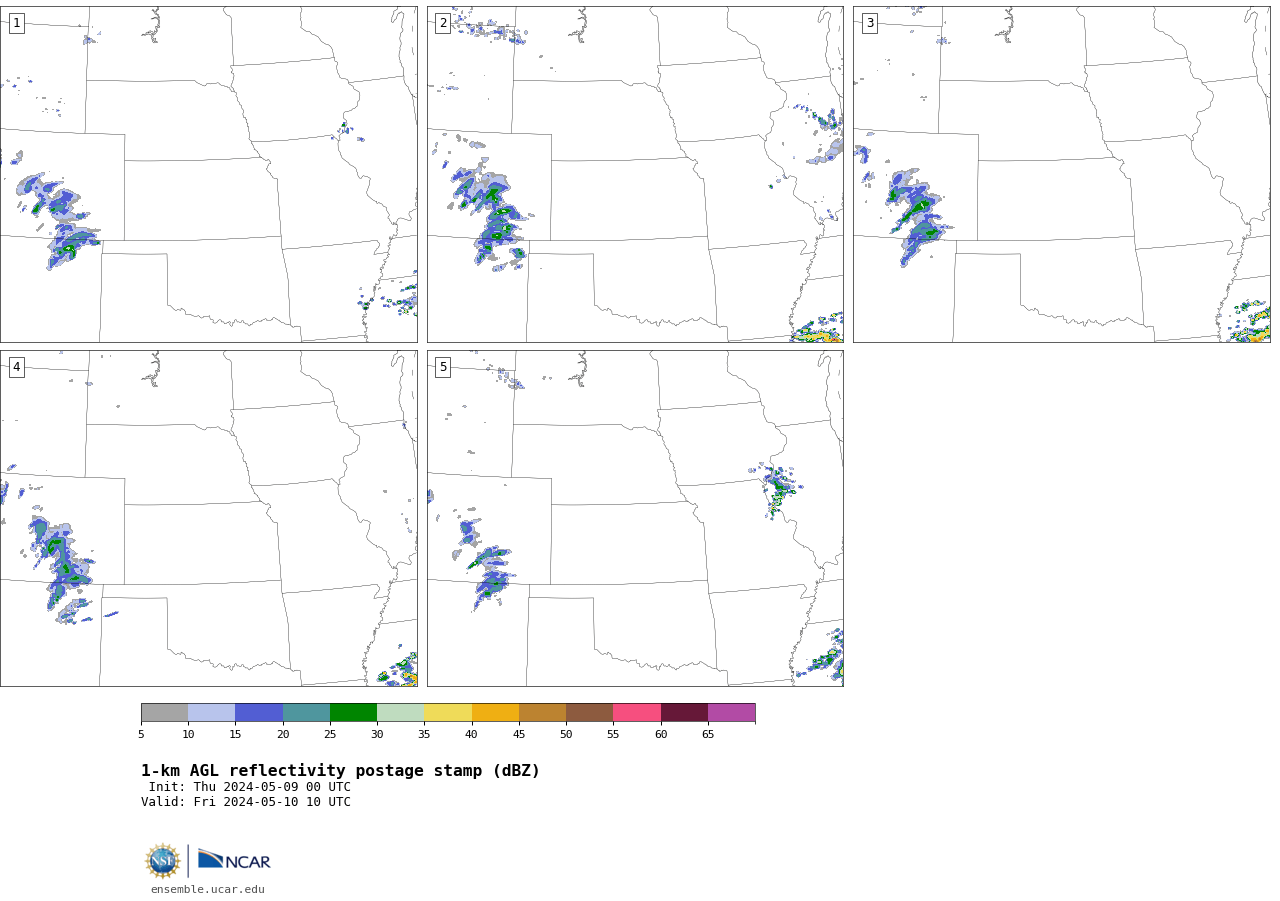Image resolution: width=1280 pixels, height=901 pixels.
Task: Click the number label 5 box
Action: pyautogui.click(x=443, y=367)
